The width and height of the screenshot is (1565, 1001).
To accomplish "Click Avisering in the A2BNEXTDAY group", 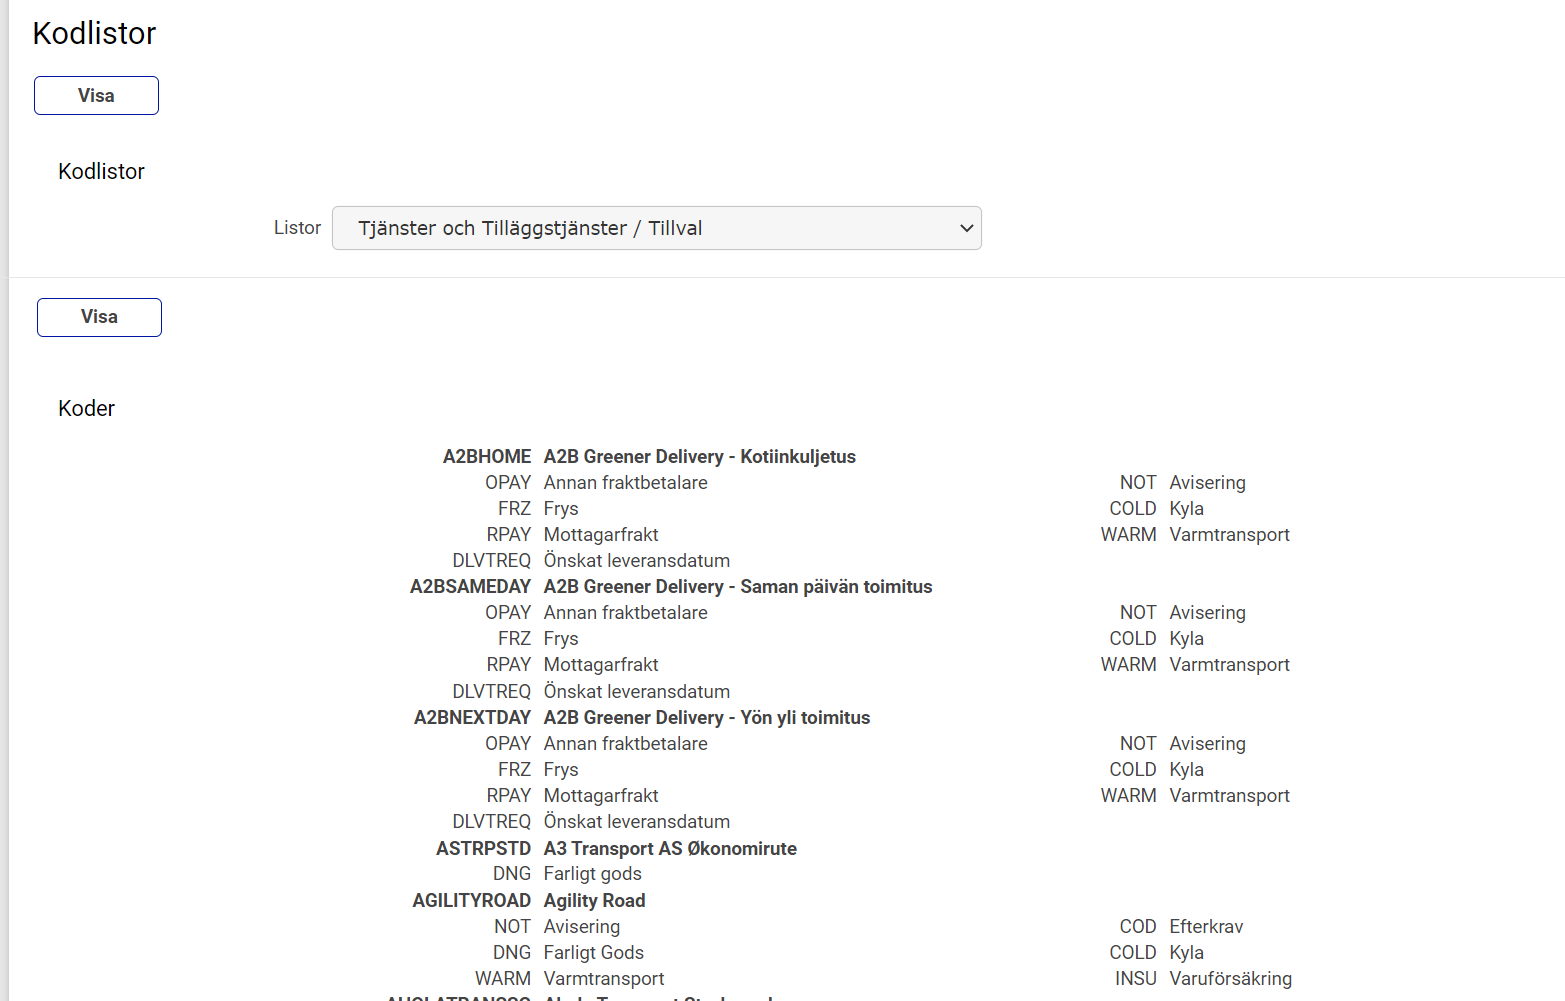I will pyautogui.click(x=1208, y=743).
